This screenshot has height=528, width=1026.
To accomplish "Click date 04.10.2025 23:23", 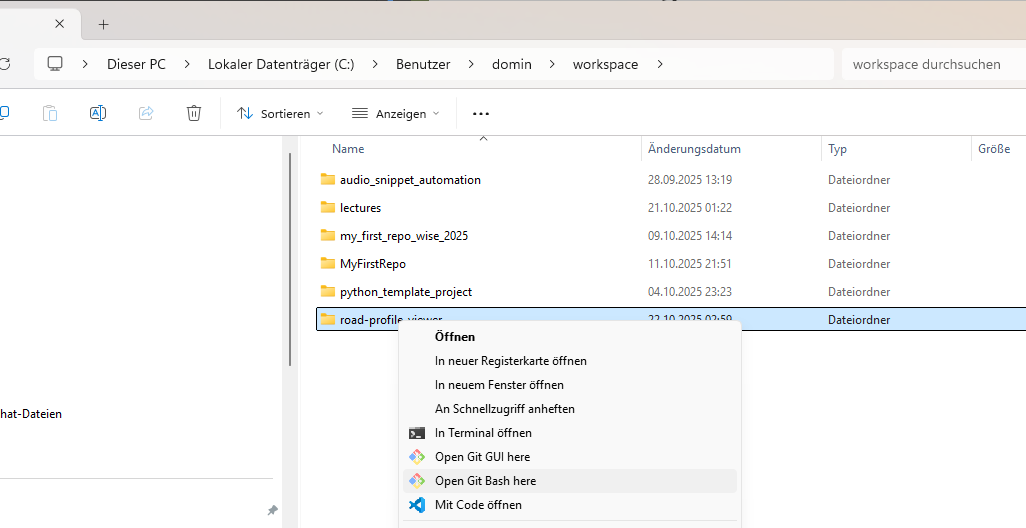I will click(690, 292).
